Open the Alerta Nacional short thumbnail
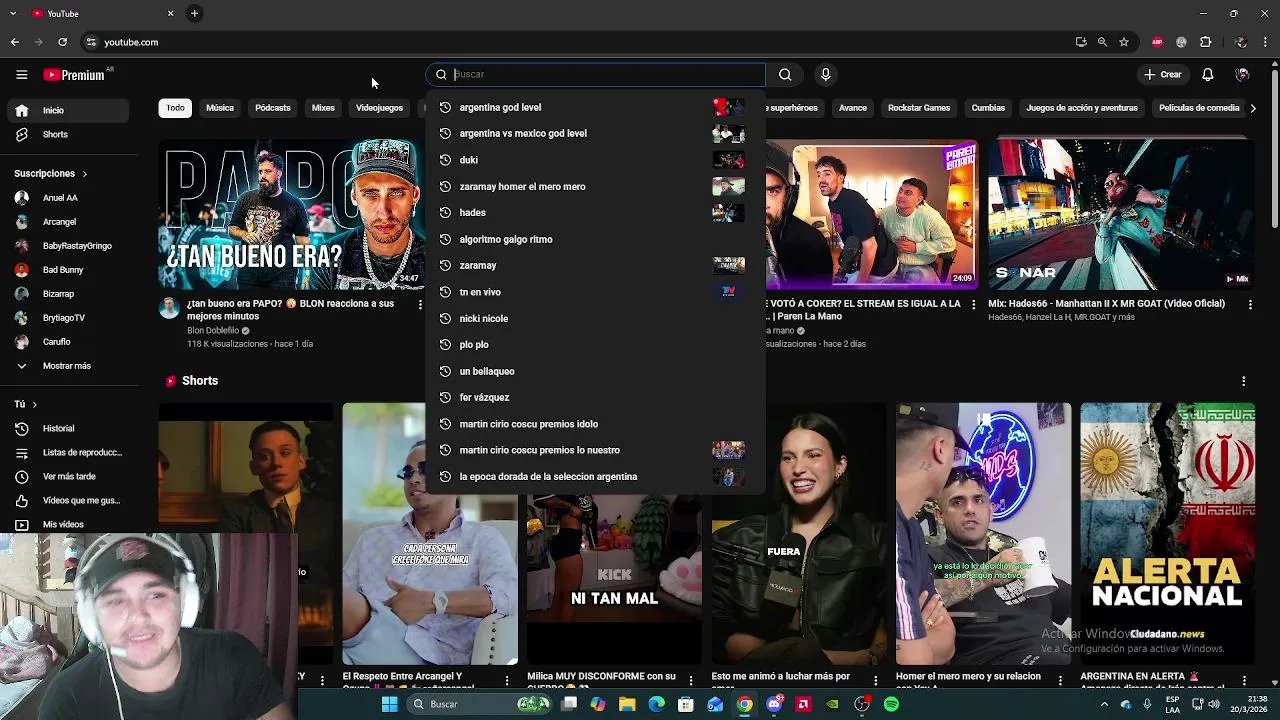Image resolution: width=1280 pixels, height=720 pixels. [1167, 534]
